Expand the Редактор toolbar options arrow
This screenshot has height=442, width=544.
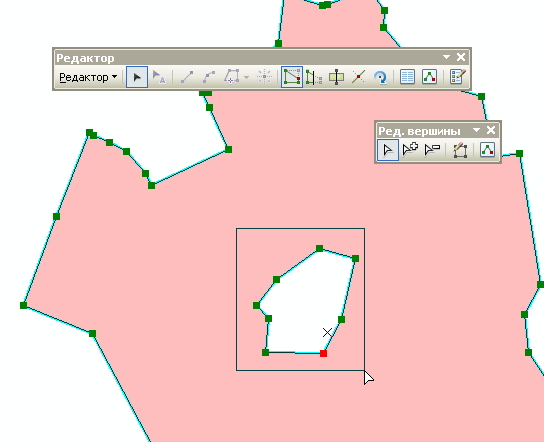(x=447, y=57)
